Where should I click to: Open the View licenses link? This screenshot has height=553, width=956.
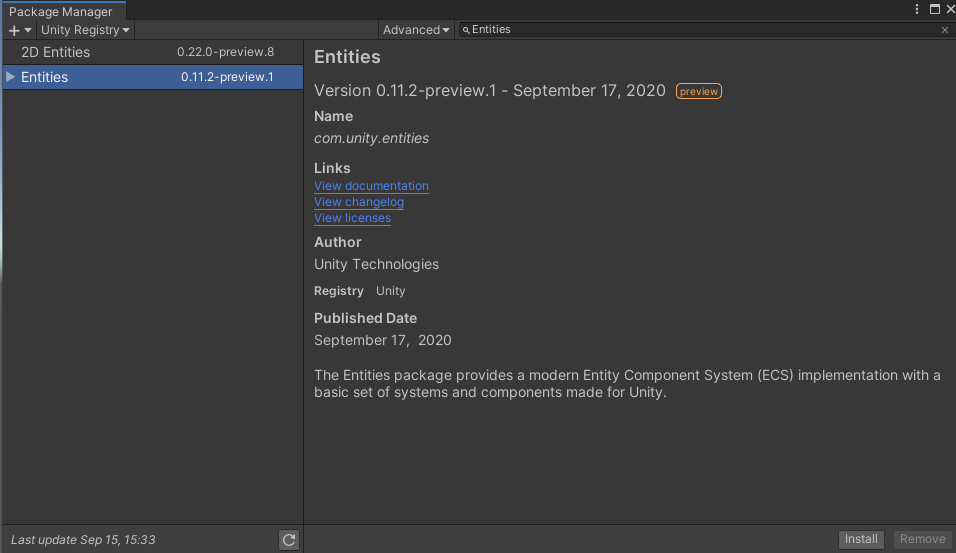click(x=352, y=218)
